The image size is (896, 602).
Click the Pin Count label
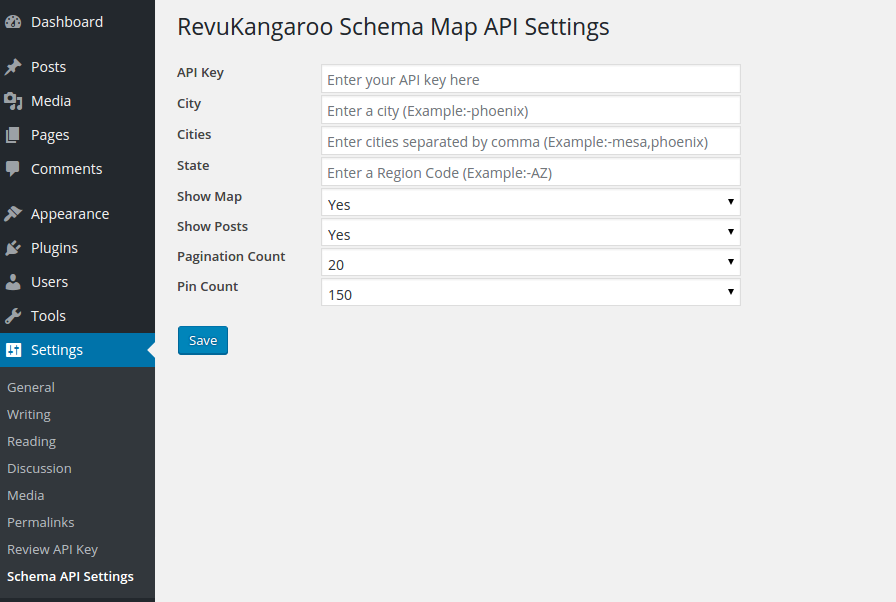(207, 286)
